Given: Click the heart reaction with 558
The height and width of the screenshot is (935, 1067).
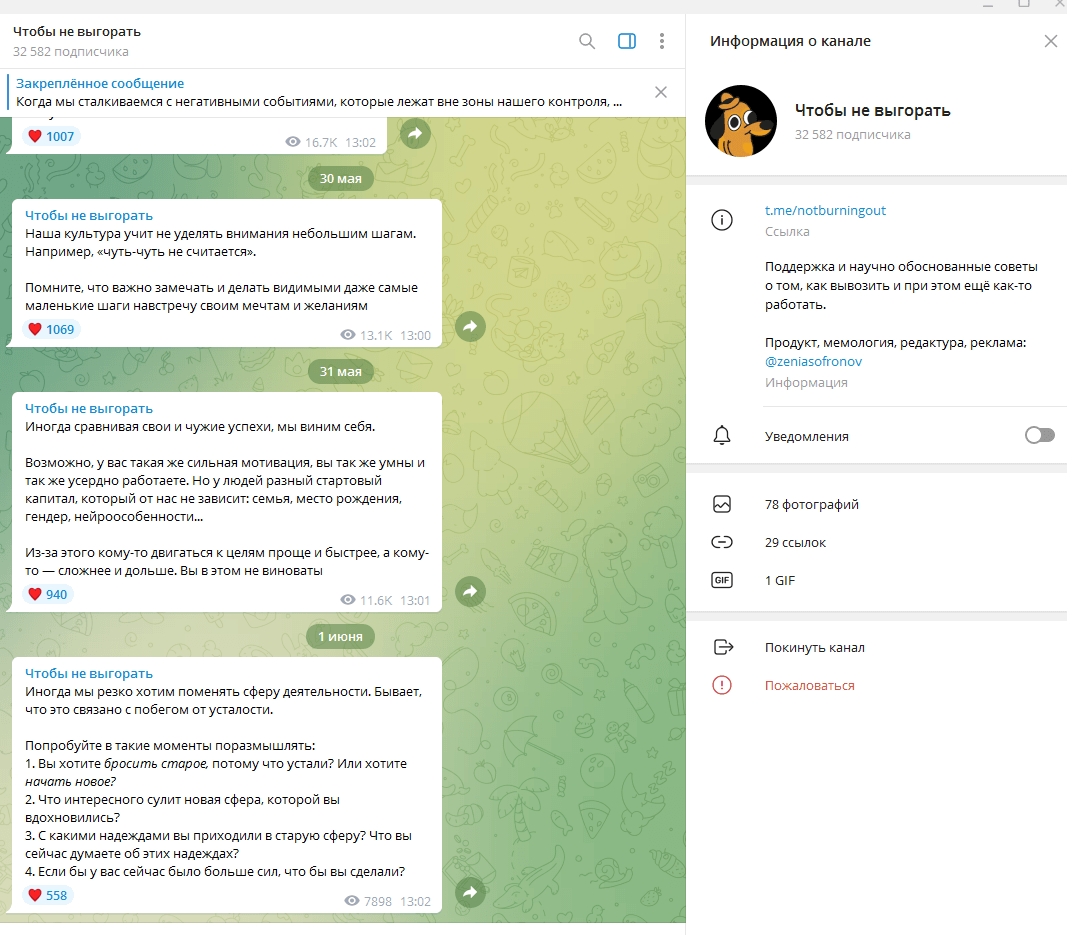Looking at the screenshot, I should point(47,895).
